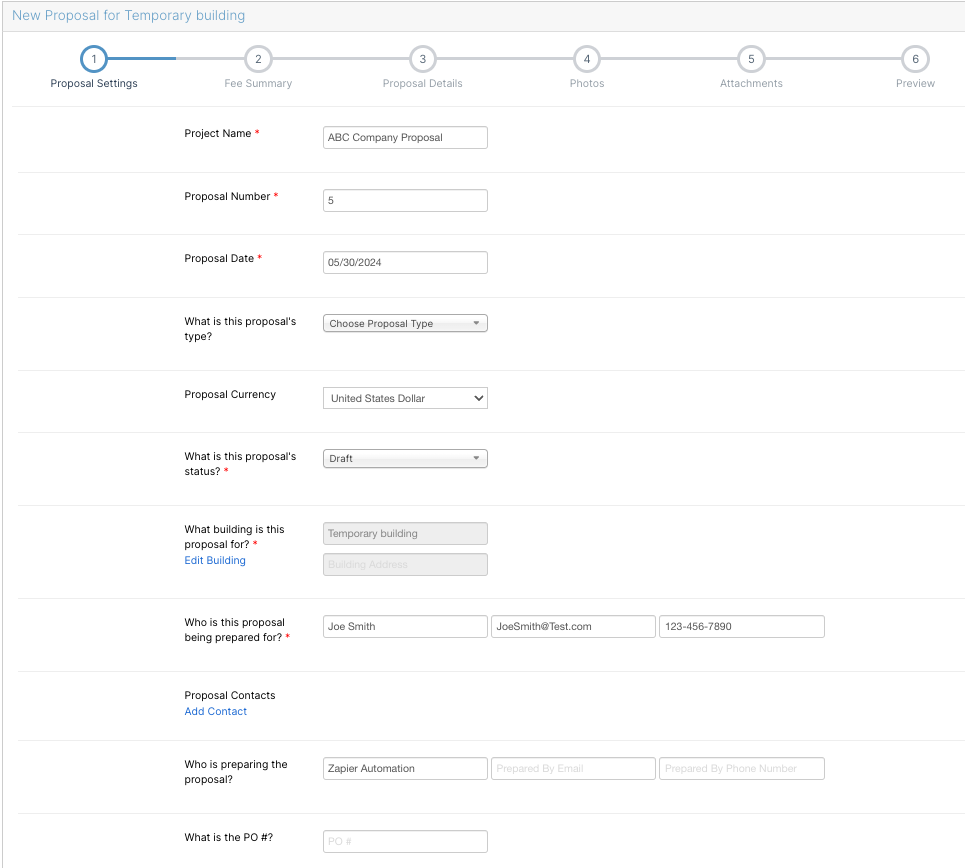Screen dimensions: 965x868
Task: Select the PO # input field
Action: pyautogui.click(x=404, y=841)
